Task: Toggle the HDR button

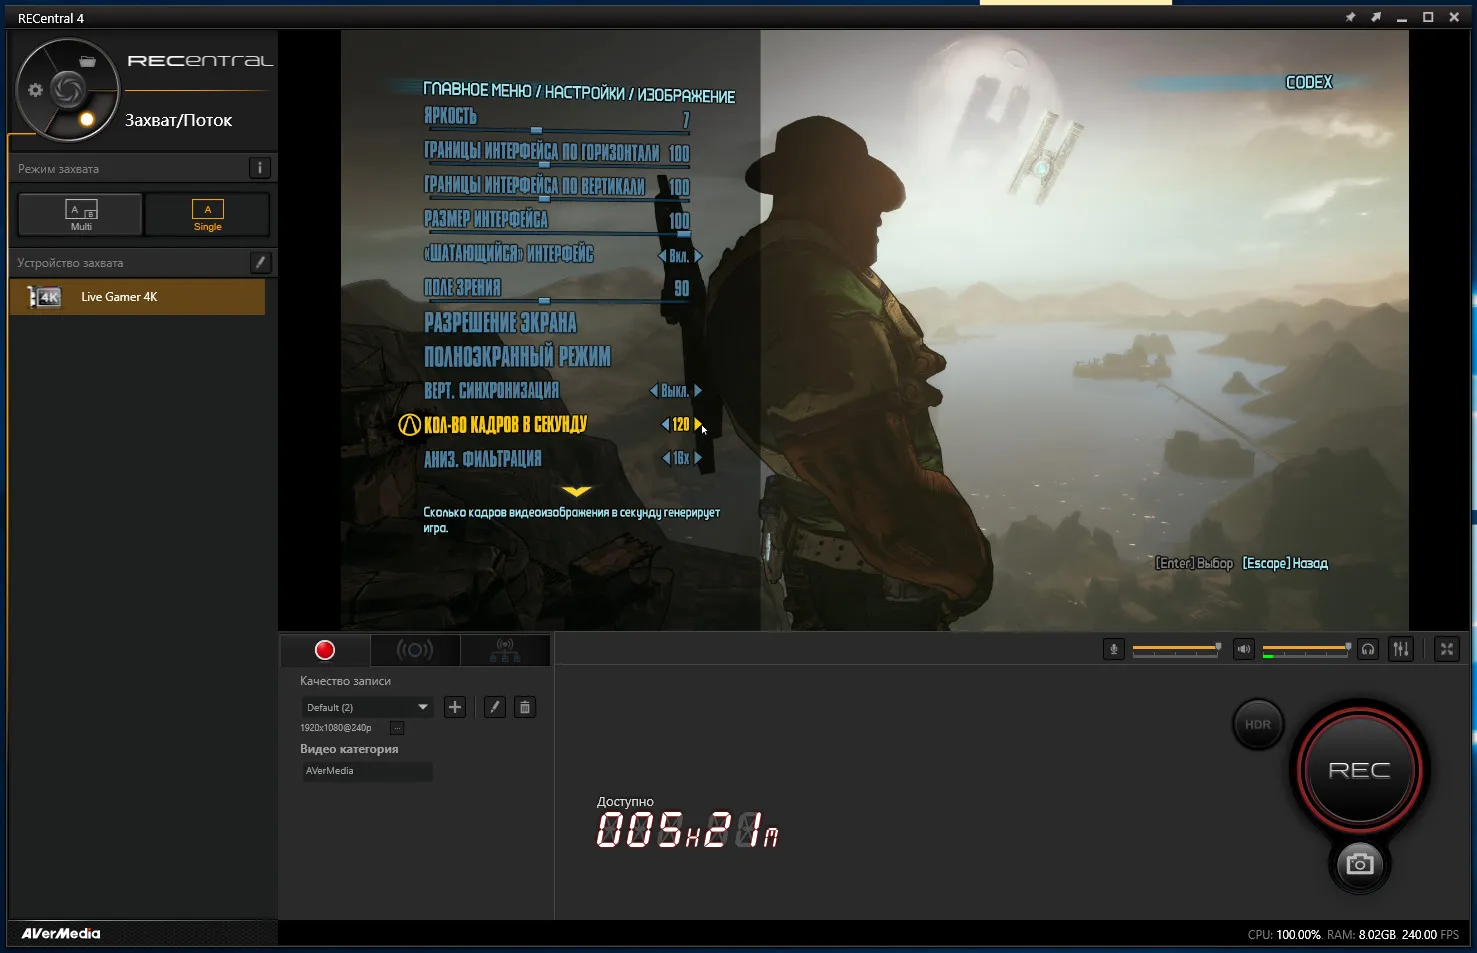Action: coord(1258,725)
